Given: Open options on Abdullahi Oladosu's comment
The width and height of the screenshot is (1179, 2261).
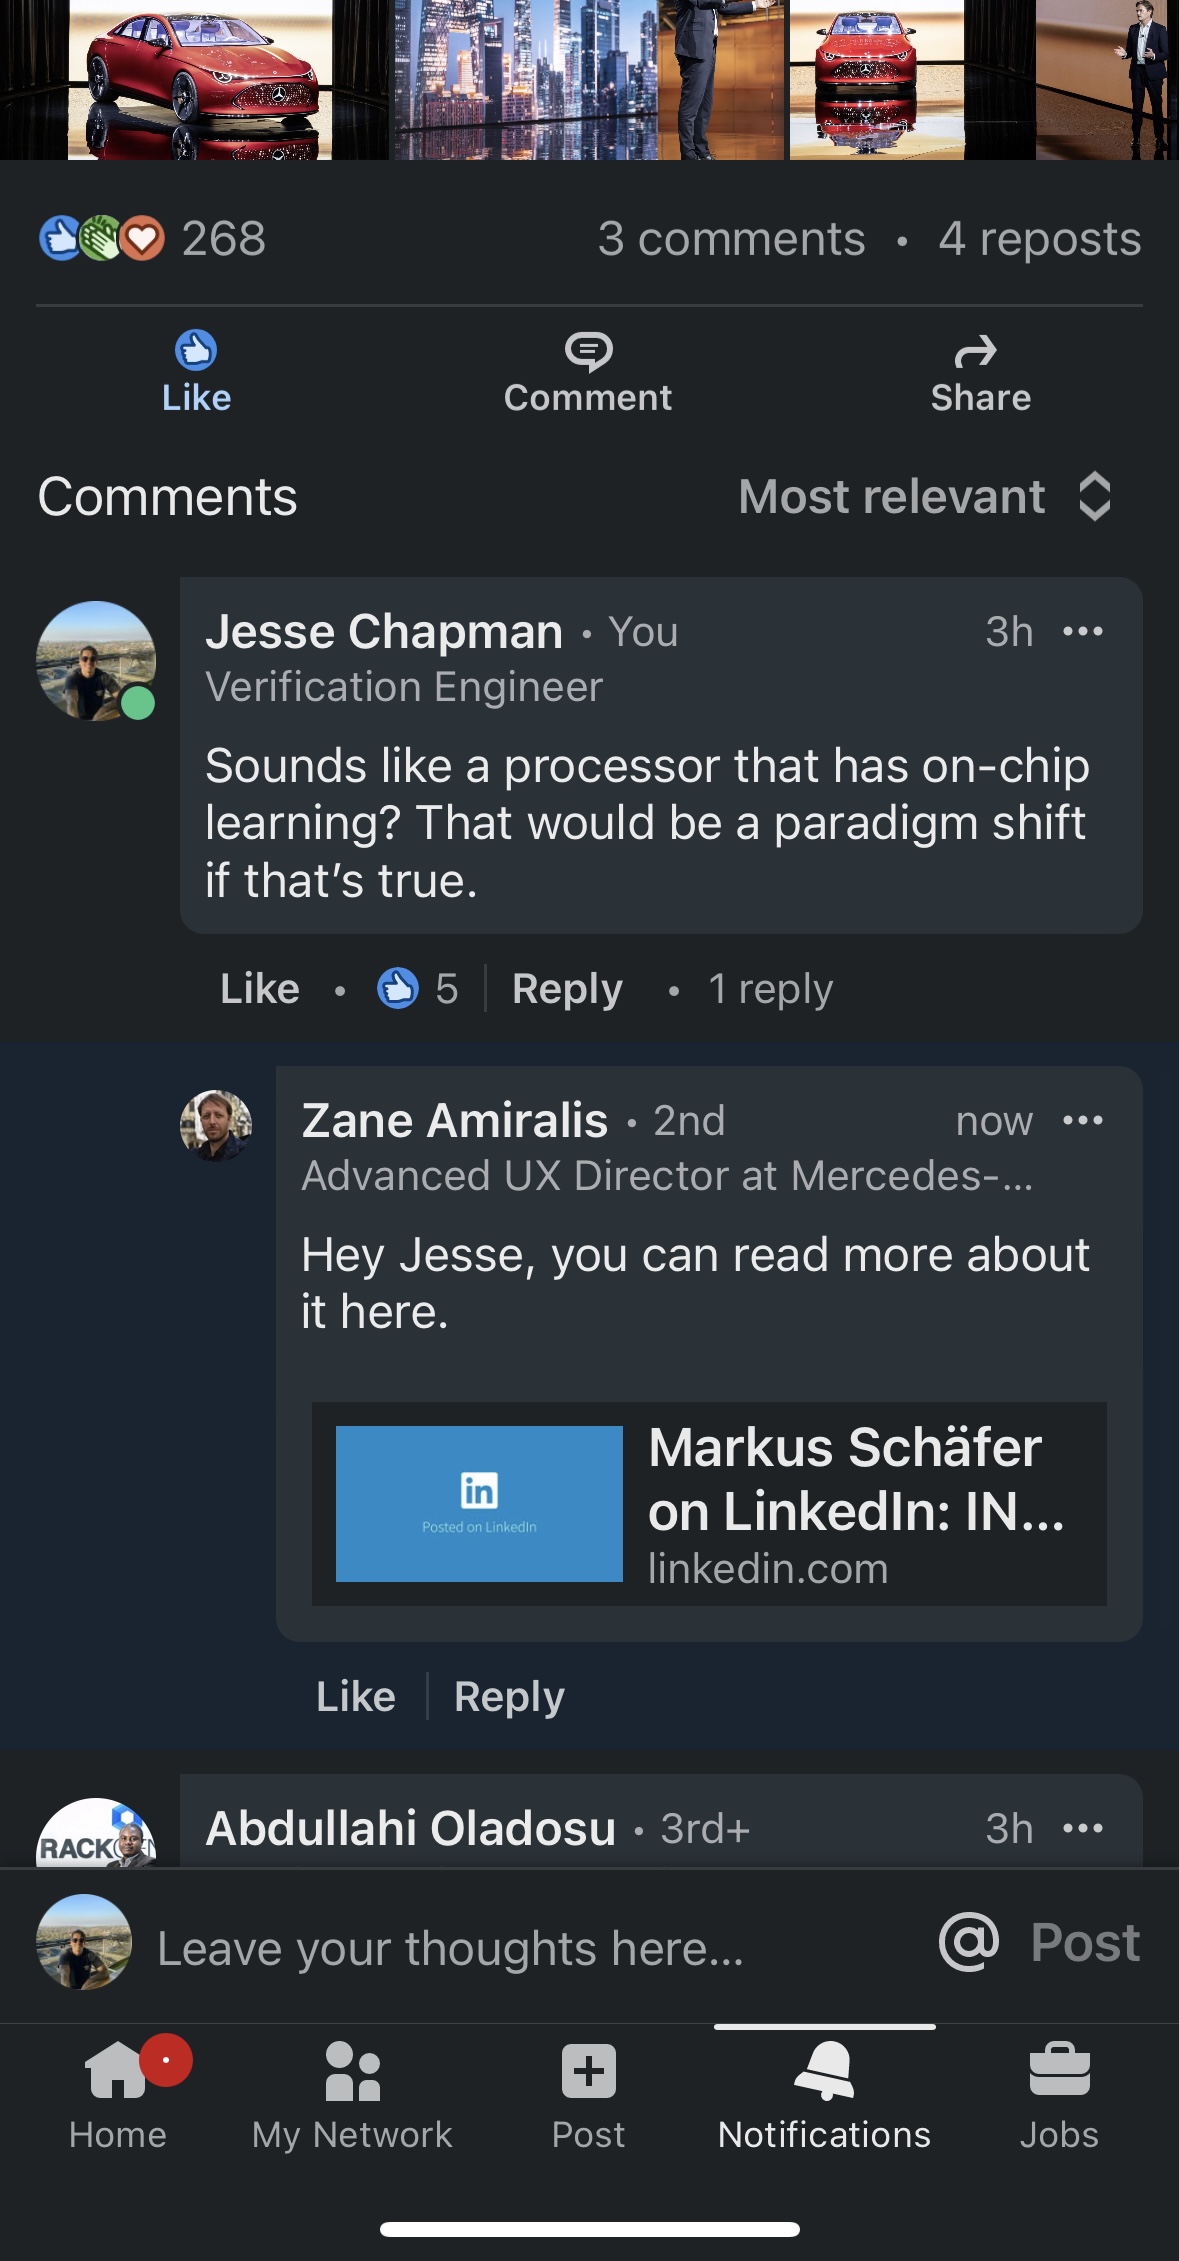Looking at the screenshot, I should tap(1083, 1829).
